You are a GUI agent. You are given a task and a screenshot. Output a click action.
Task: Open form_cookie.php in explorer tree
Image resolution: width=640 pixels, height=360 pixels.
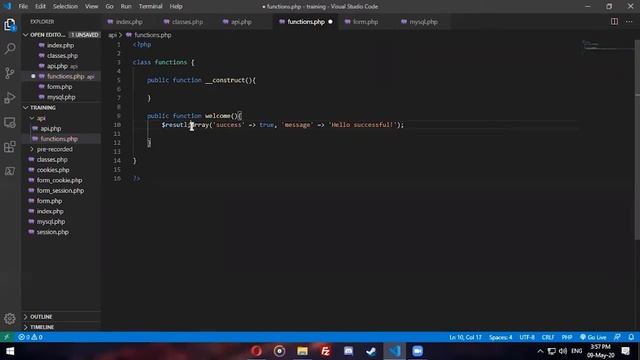60,180
